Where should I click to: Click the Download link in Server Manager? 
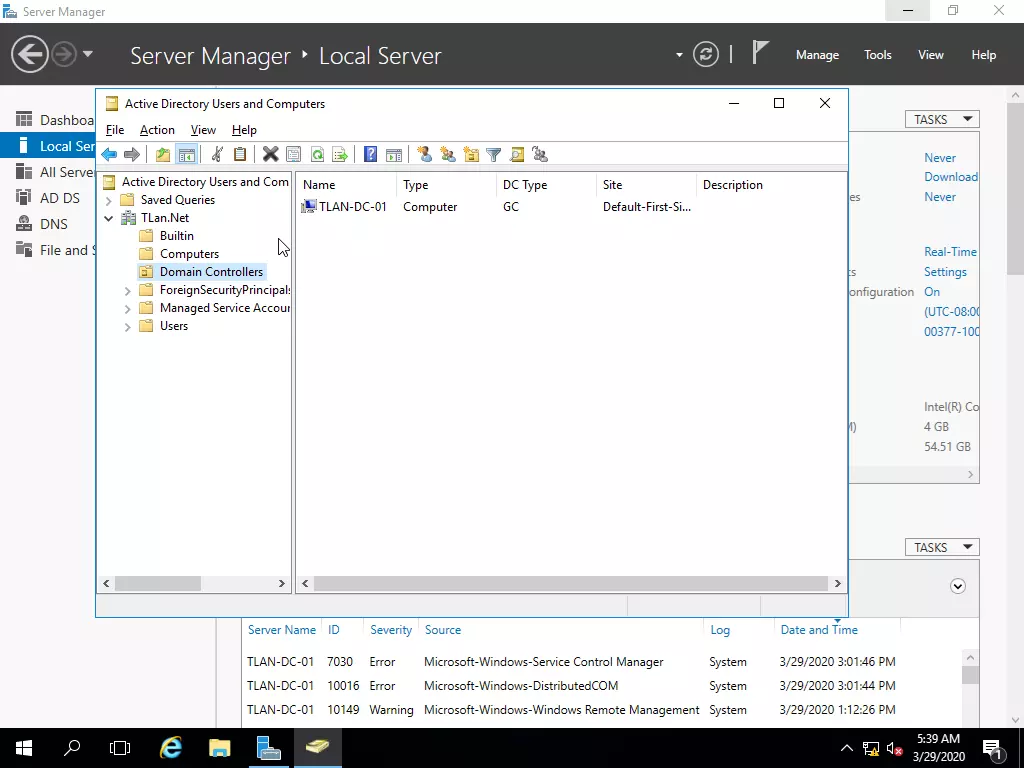[x=951, y=177]
